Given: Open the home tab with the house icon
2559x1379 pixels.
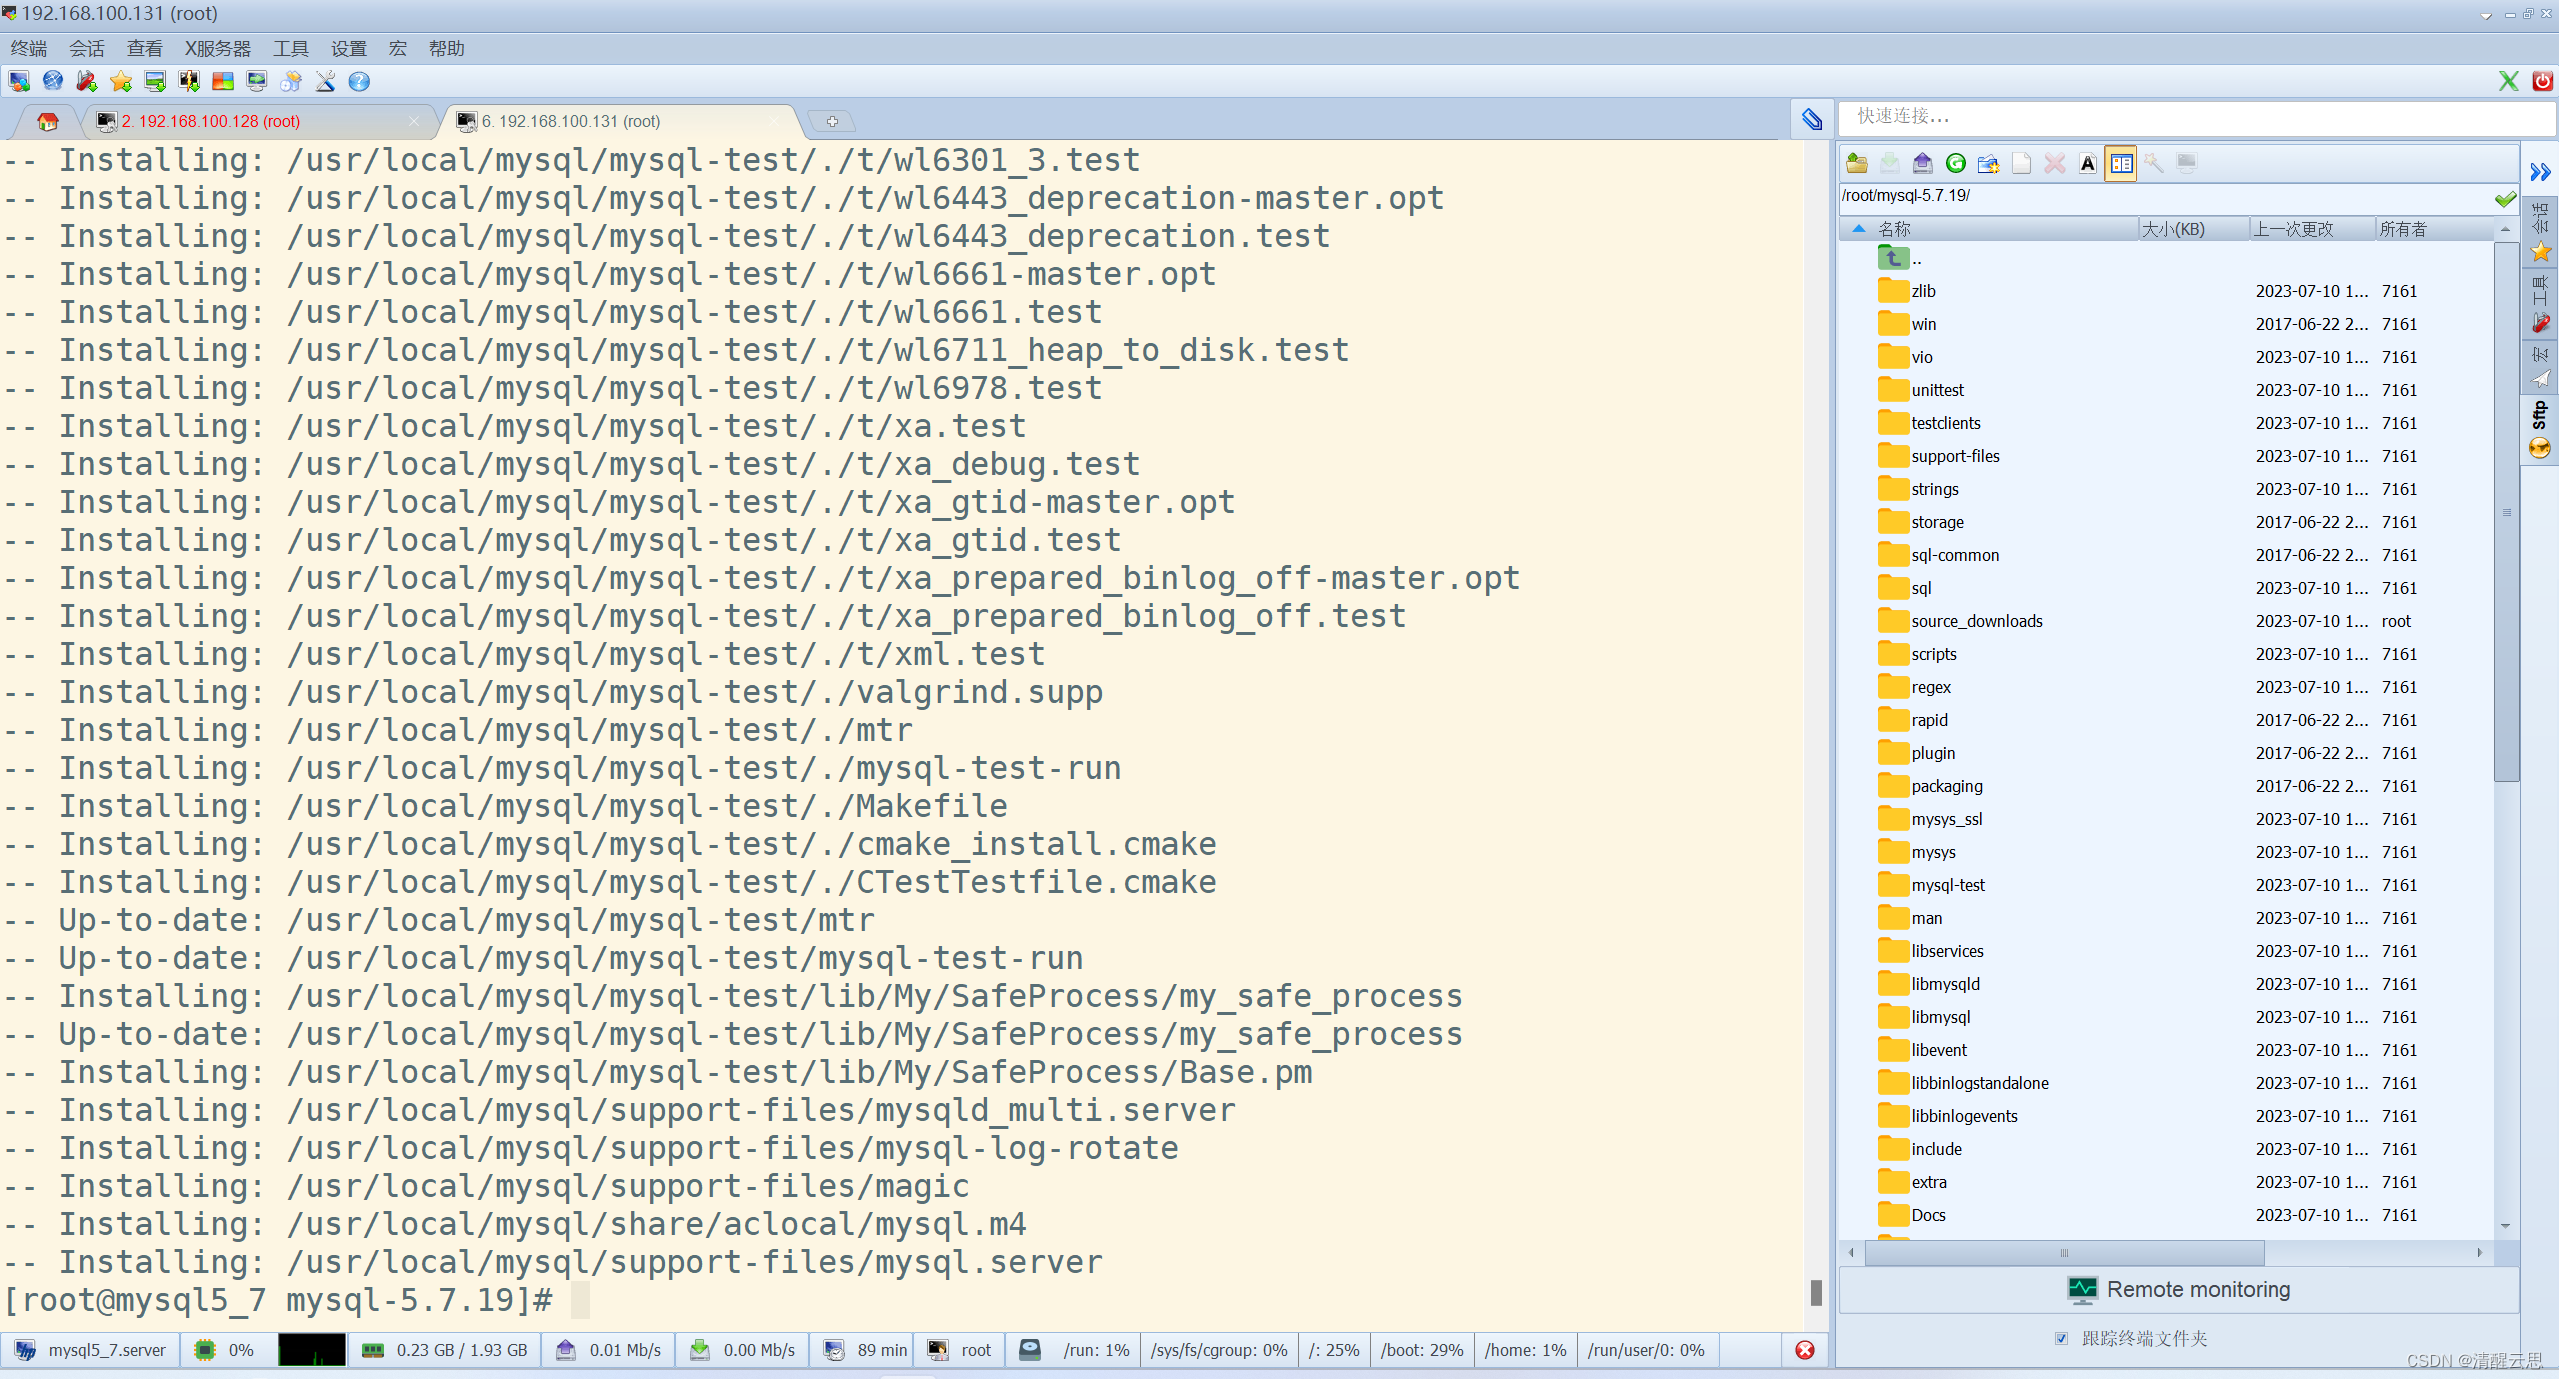Looking at the screenshot, I should pyautogui.click(x=47, y=122).
